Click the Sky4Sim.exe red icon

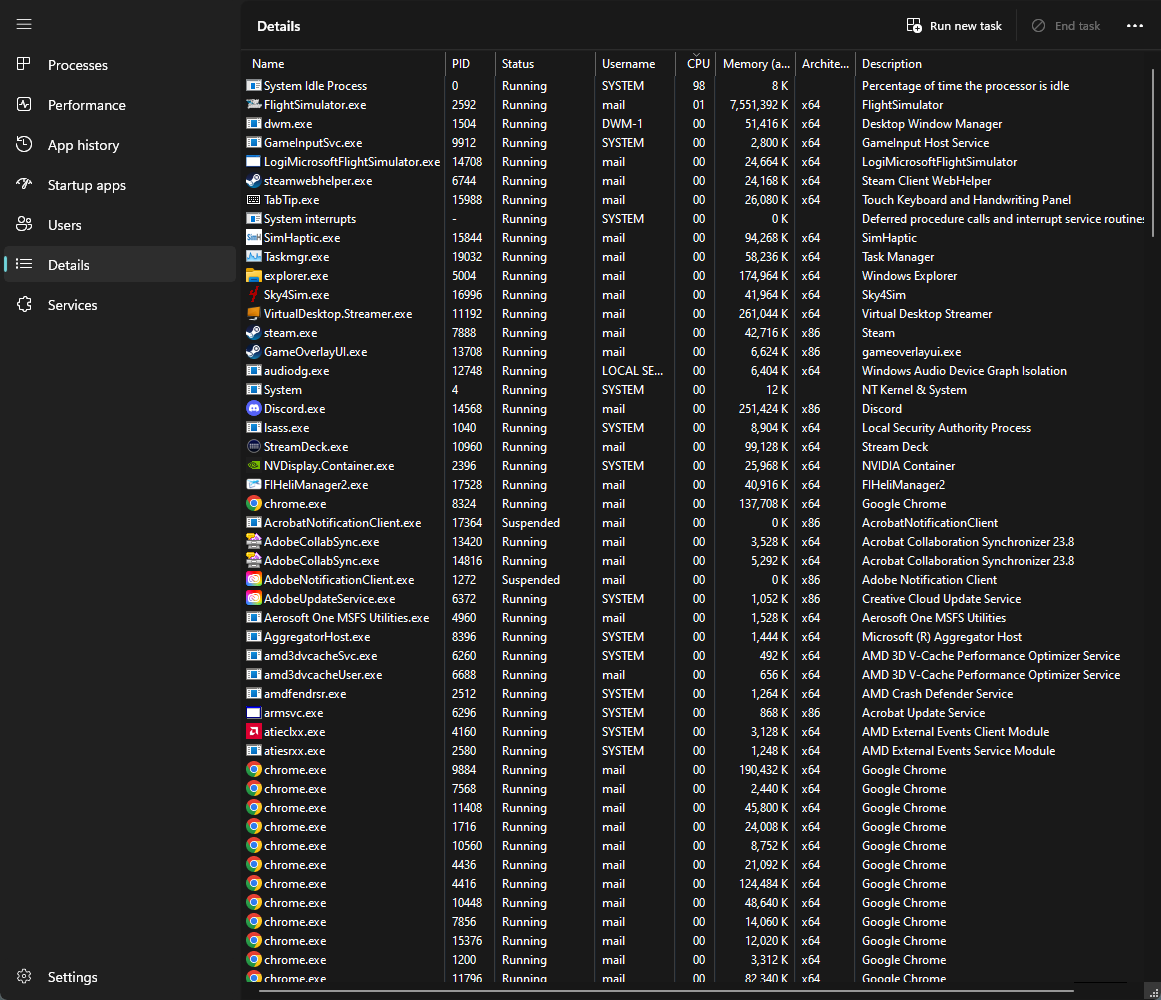pos(253,295)
